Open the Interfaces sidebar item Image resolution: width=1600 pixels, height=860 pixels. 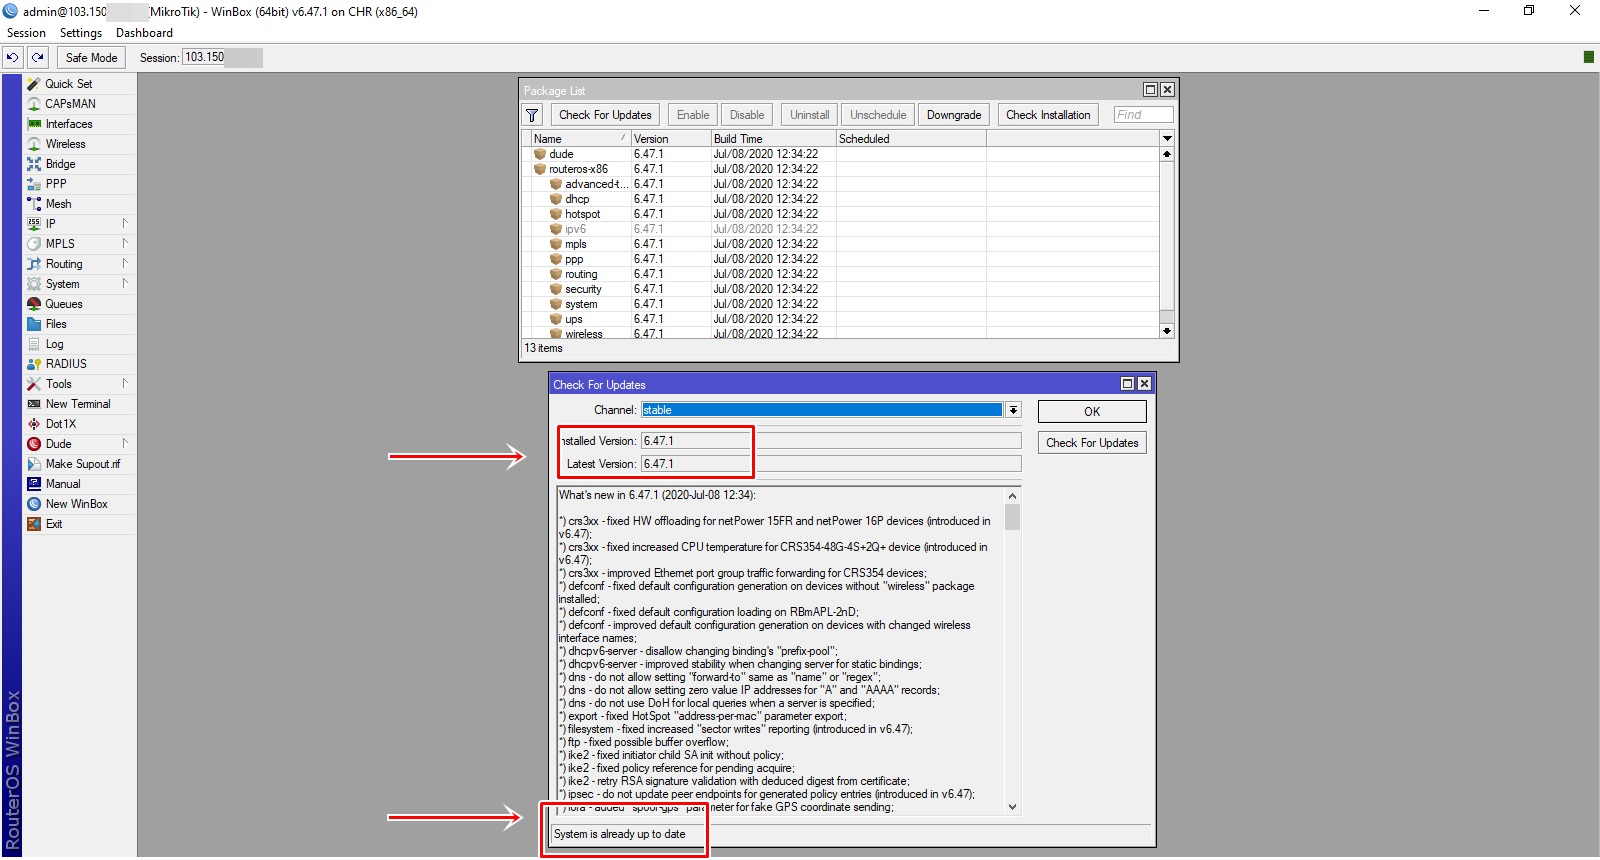(68, 124)
